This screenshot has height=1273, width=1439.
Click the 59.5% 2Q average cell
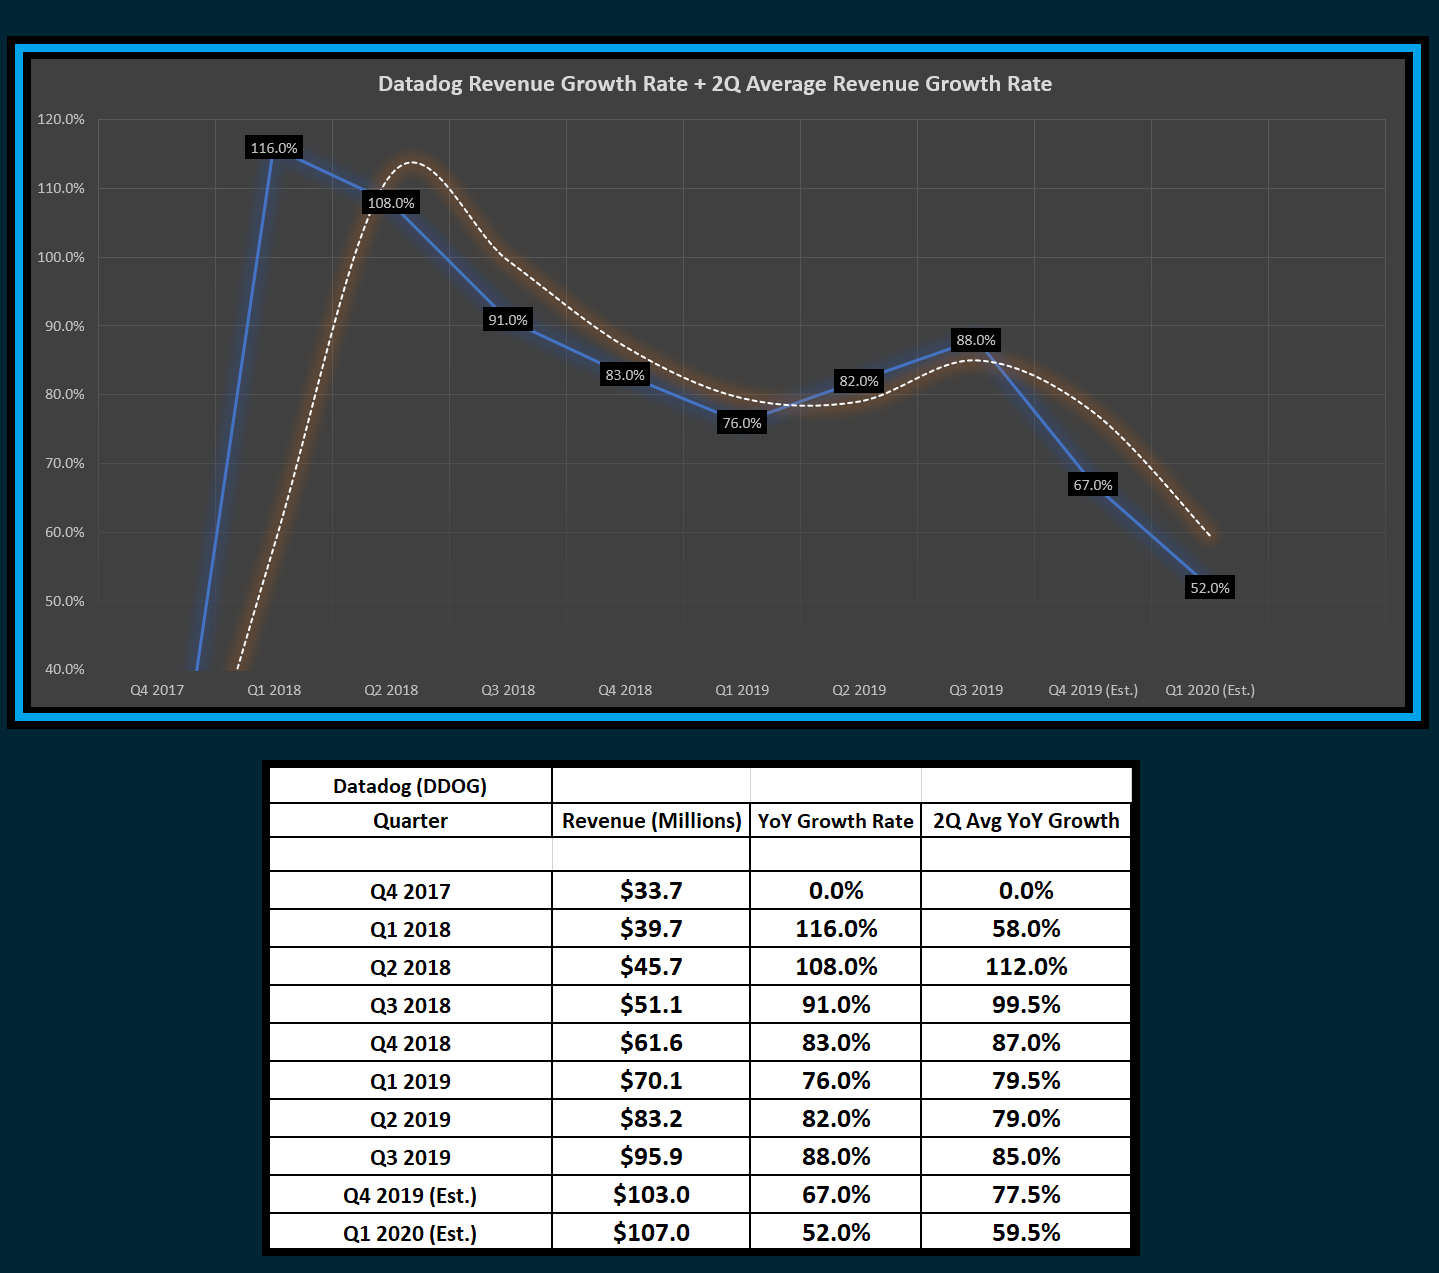tap(1026, 1232)
